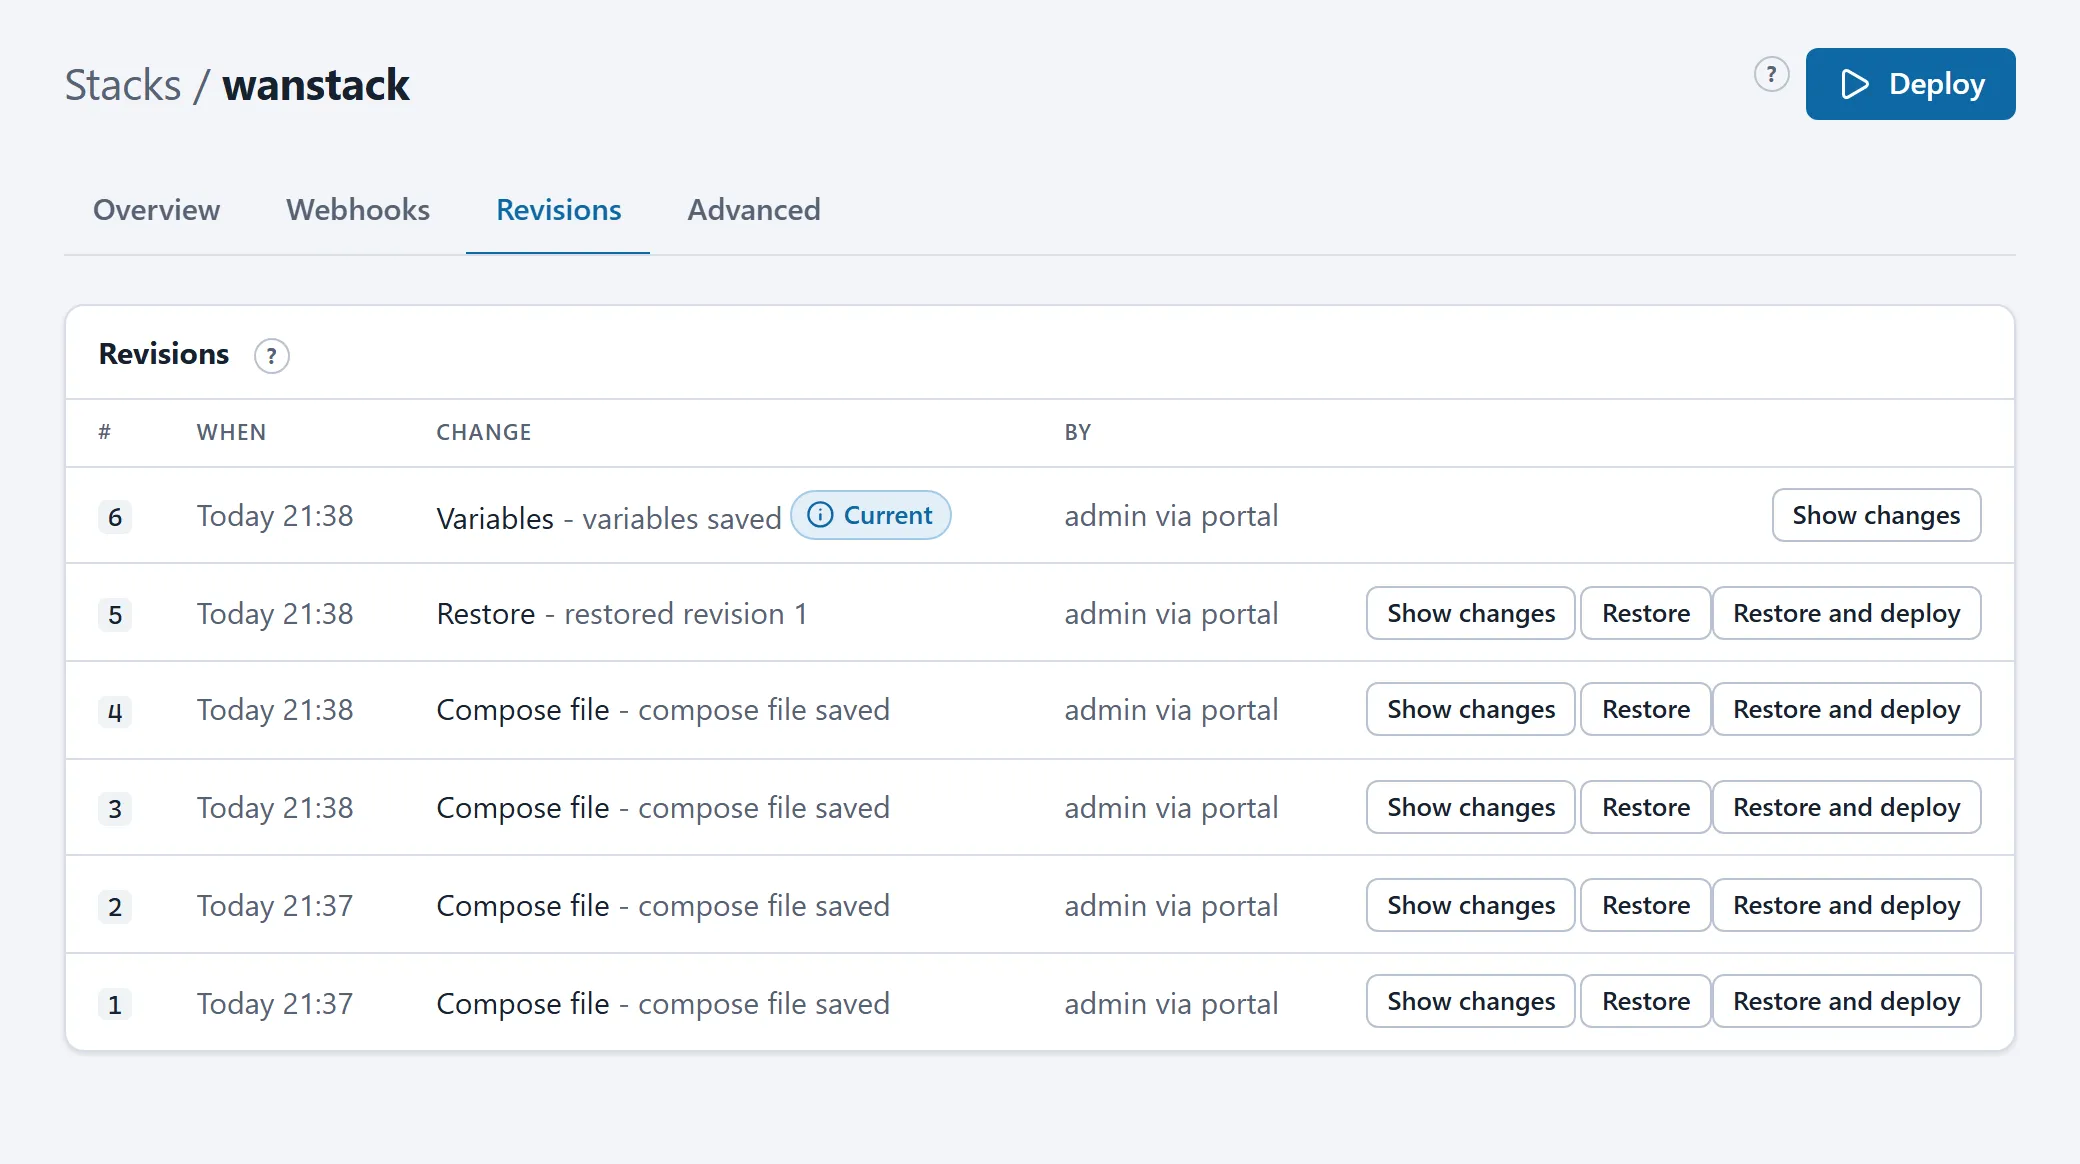Click the Deploy button
This screenshot has width=2080, height=1164.
1910,84
